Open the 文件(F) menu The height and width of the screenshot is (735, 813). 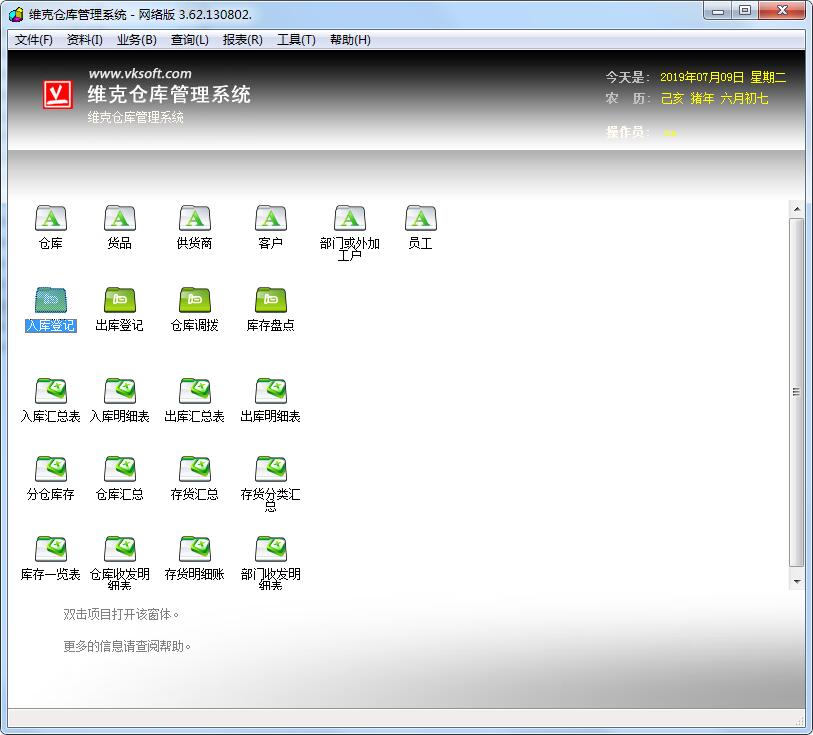pyautogui.click(x=34, y=40)
